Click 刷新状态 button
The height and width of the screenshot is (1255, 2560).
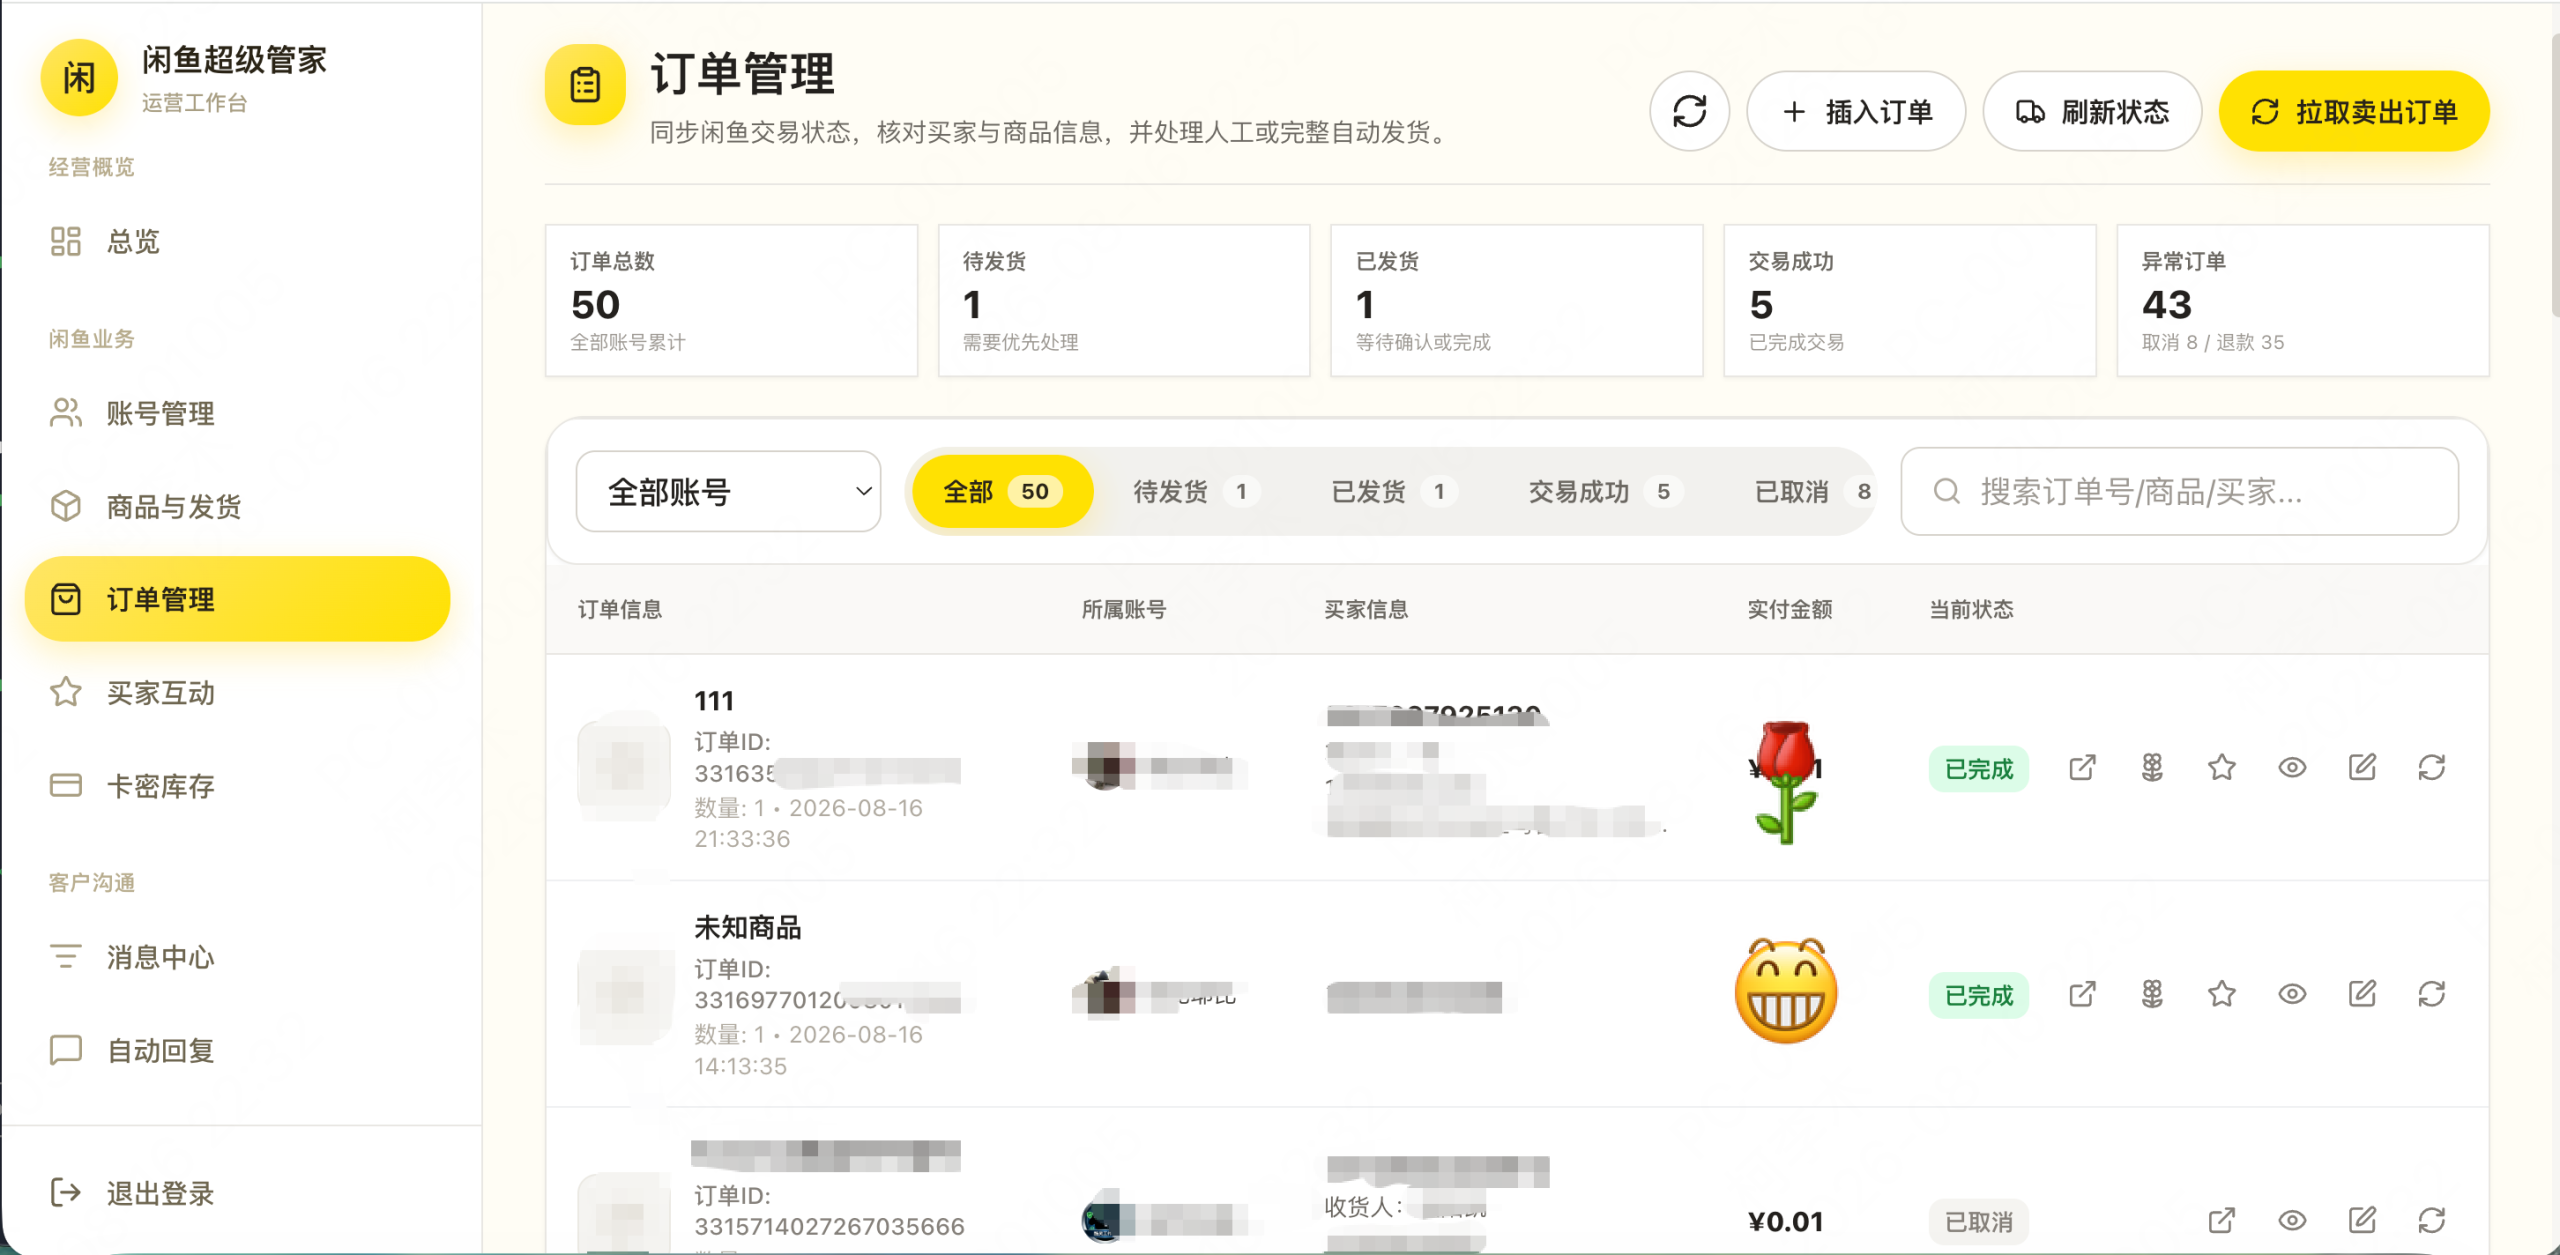click(x=2092, y=111)
